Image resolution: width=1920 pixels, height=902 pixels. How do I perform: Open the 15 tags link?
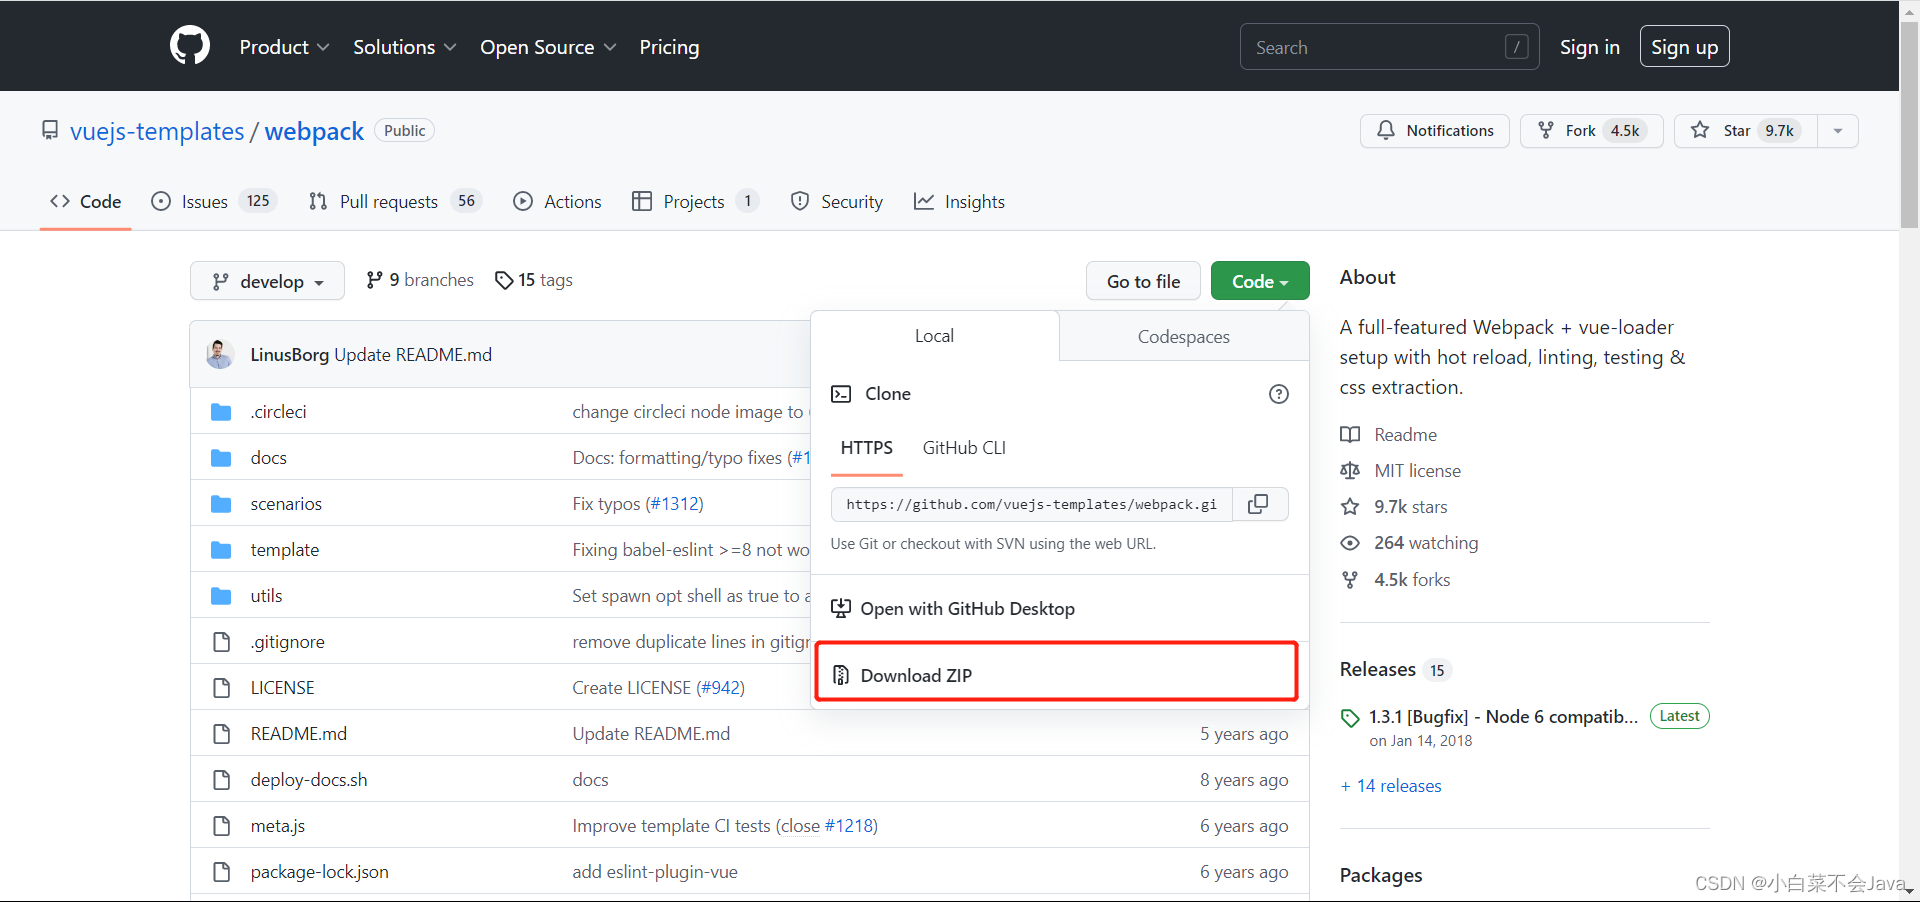pos(534,280)
